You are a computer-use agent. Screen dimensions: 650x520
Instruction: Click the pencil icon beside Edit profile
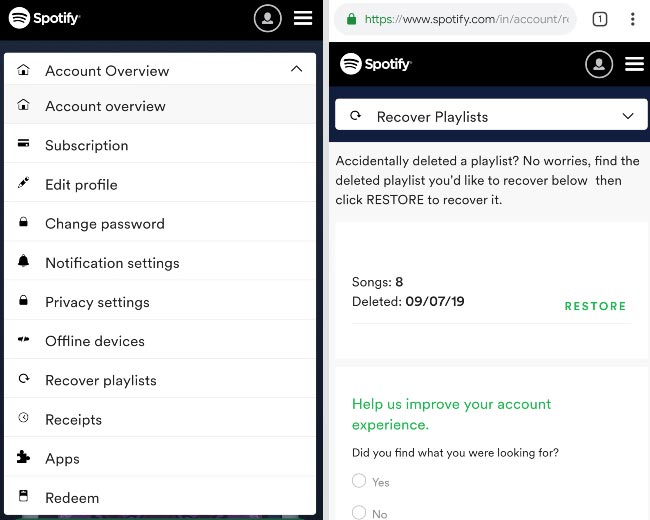(24, 182)
